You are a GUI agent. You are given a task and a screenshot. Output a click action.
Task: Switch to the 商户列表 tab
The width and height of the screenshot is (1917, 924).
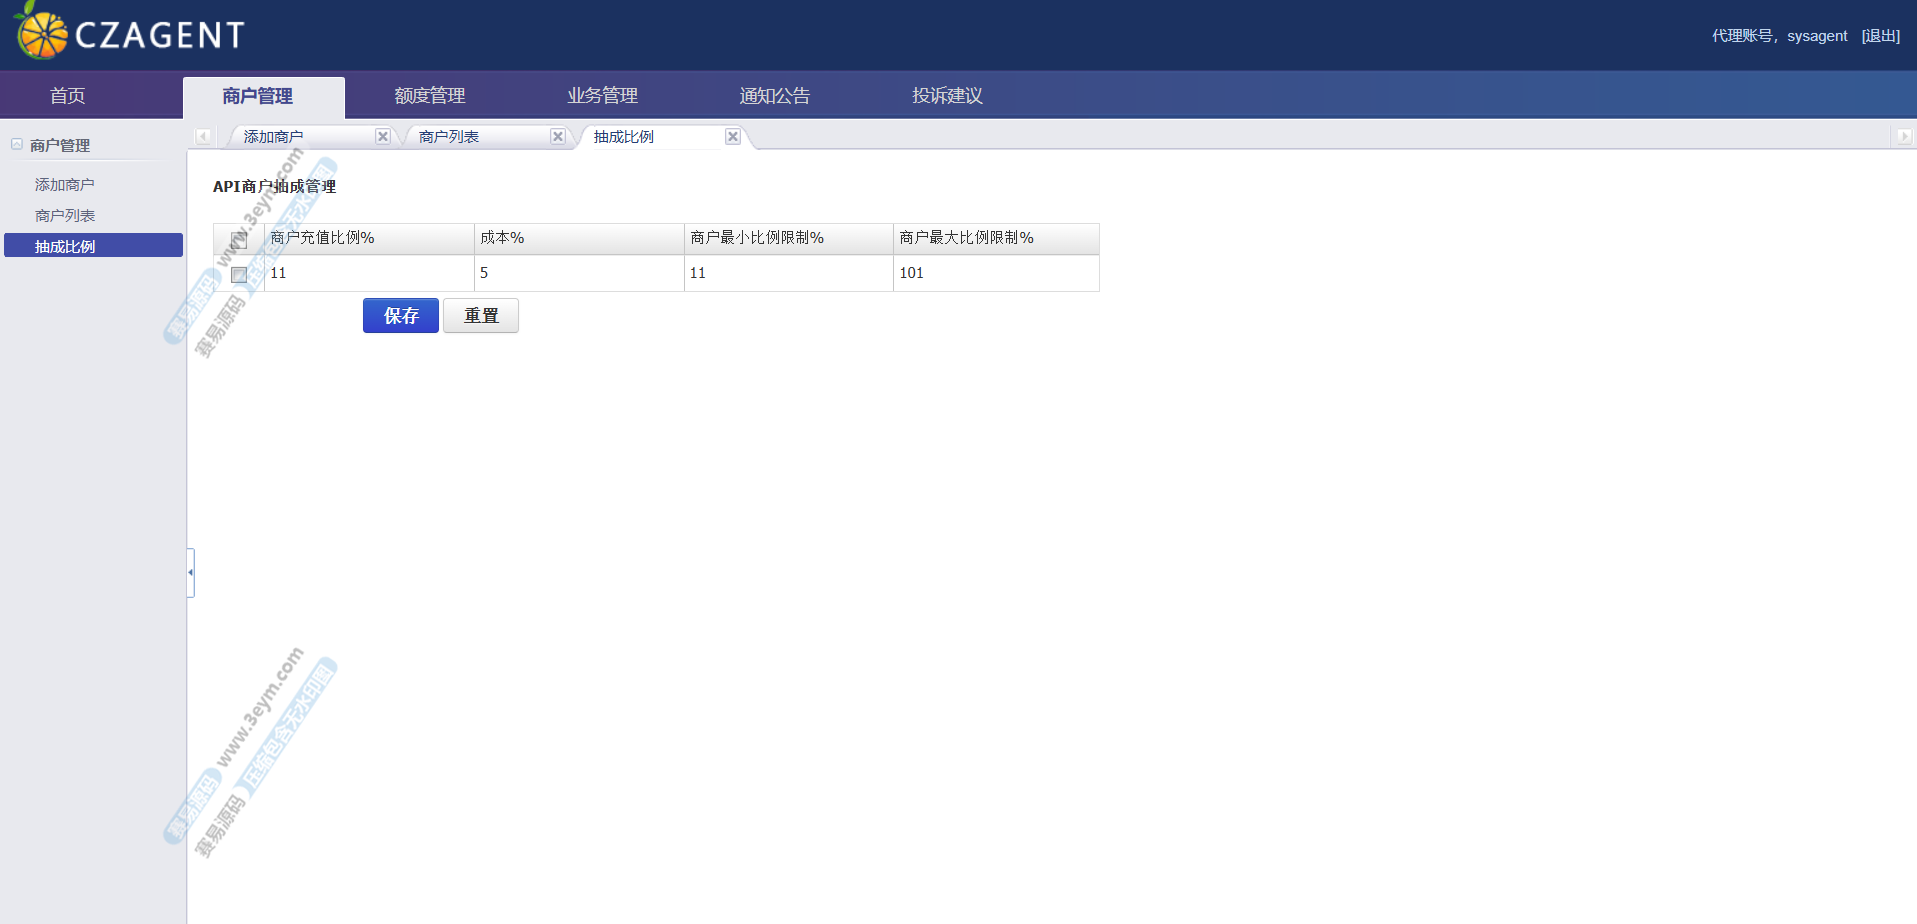pos(449,137)
